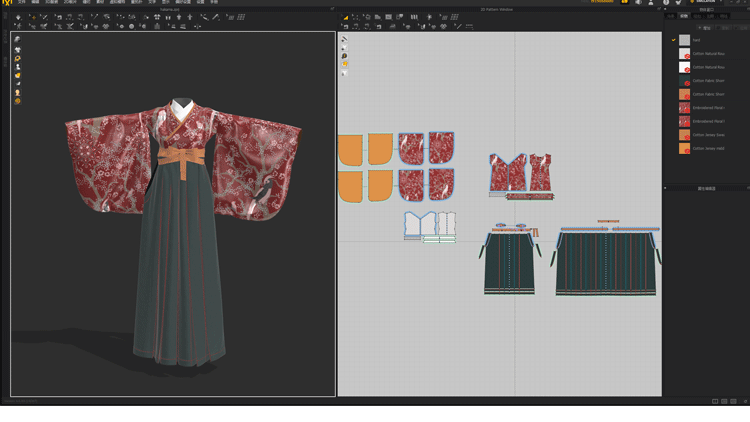Viewport: 750px width, 422px height.
Task: Expand the property editor panel arrow
Action: coord(666,188)
